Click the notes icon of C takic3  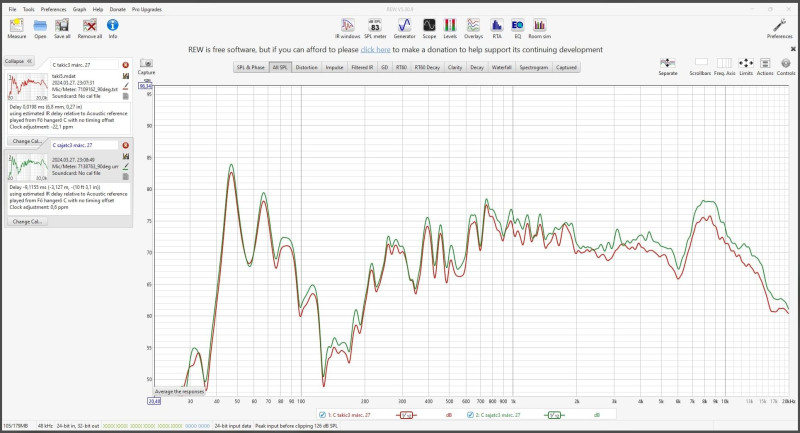pos(126,96)
